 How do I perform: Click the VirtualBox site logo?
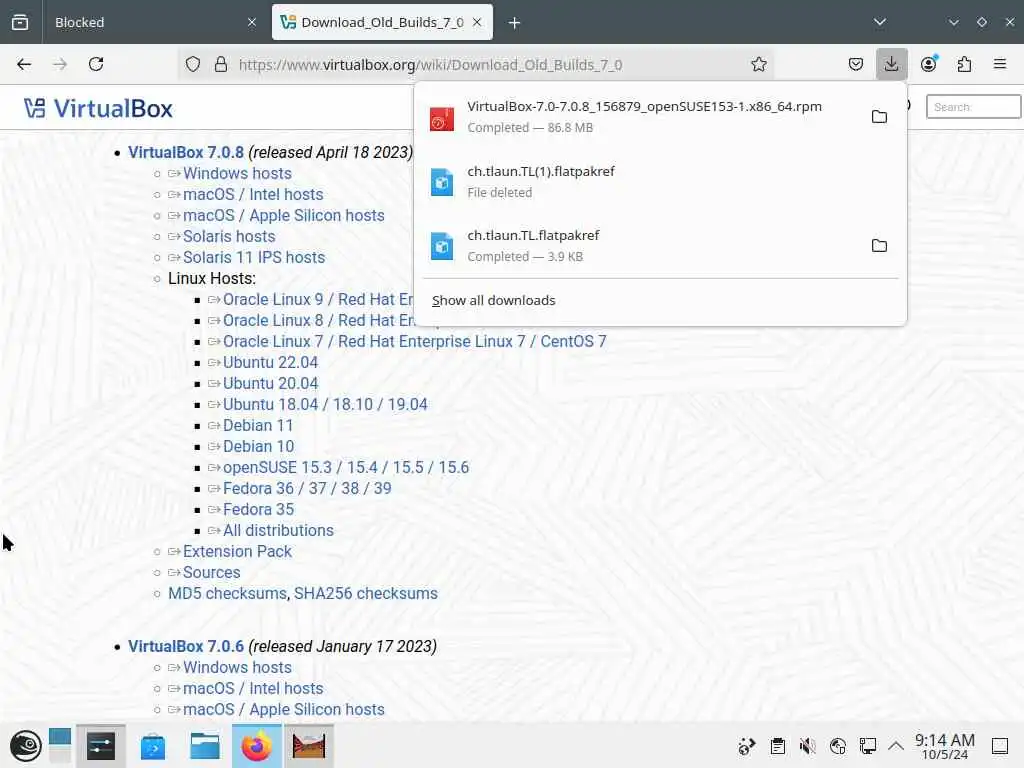pyautogui.click(x=98, y=108)
